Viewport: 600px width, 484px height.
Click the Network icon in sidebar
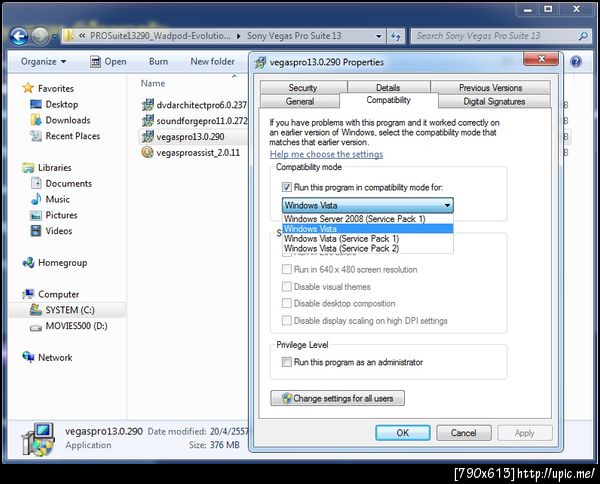click(x=28, y=357)
